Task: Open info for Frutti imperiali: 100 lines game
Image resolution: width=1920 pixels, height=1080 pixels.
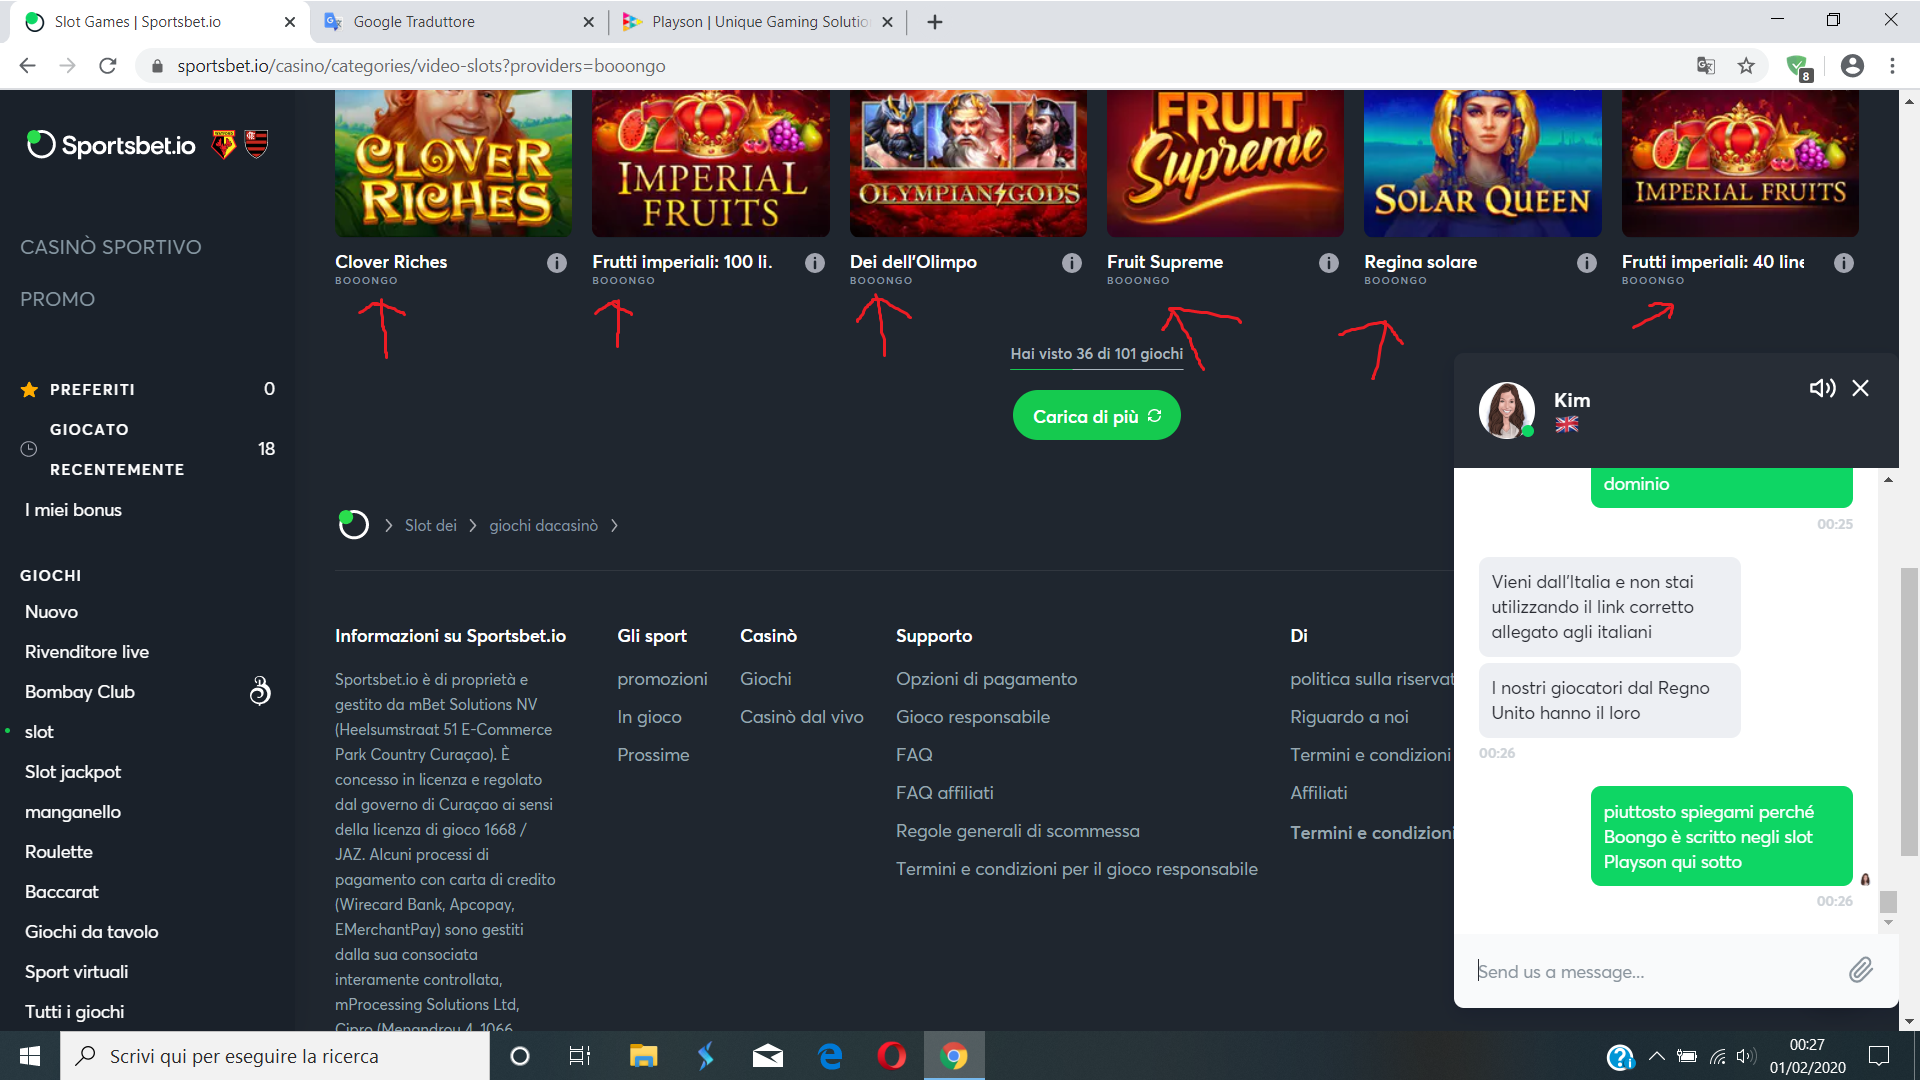Action: tap(815, 263)
